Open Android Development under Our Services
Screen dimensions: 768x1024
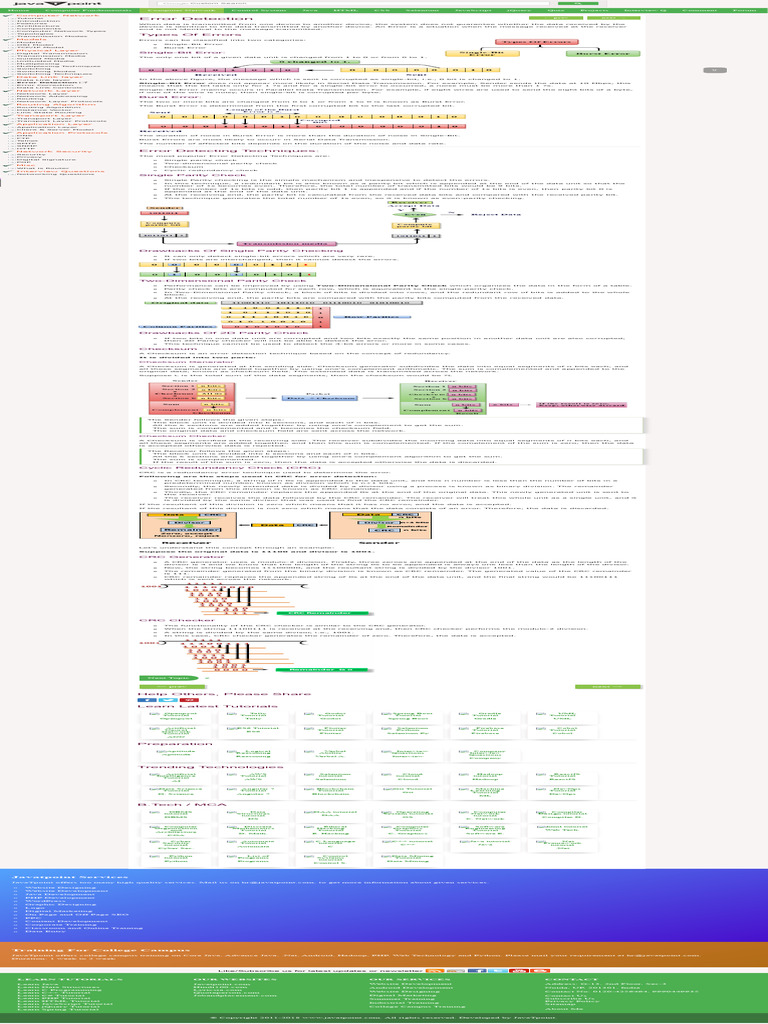411,988
